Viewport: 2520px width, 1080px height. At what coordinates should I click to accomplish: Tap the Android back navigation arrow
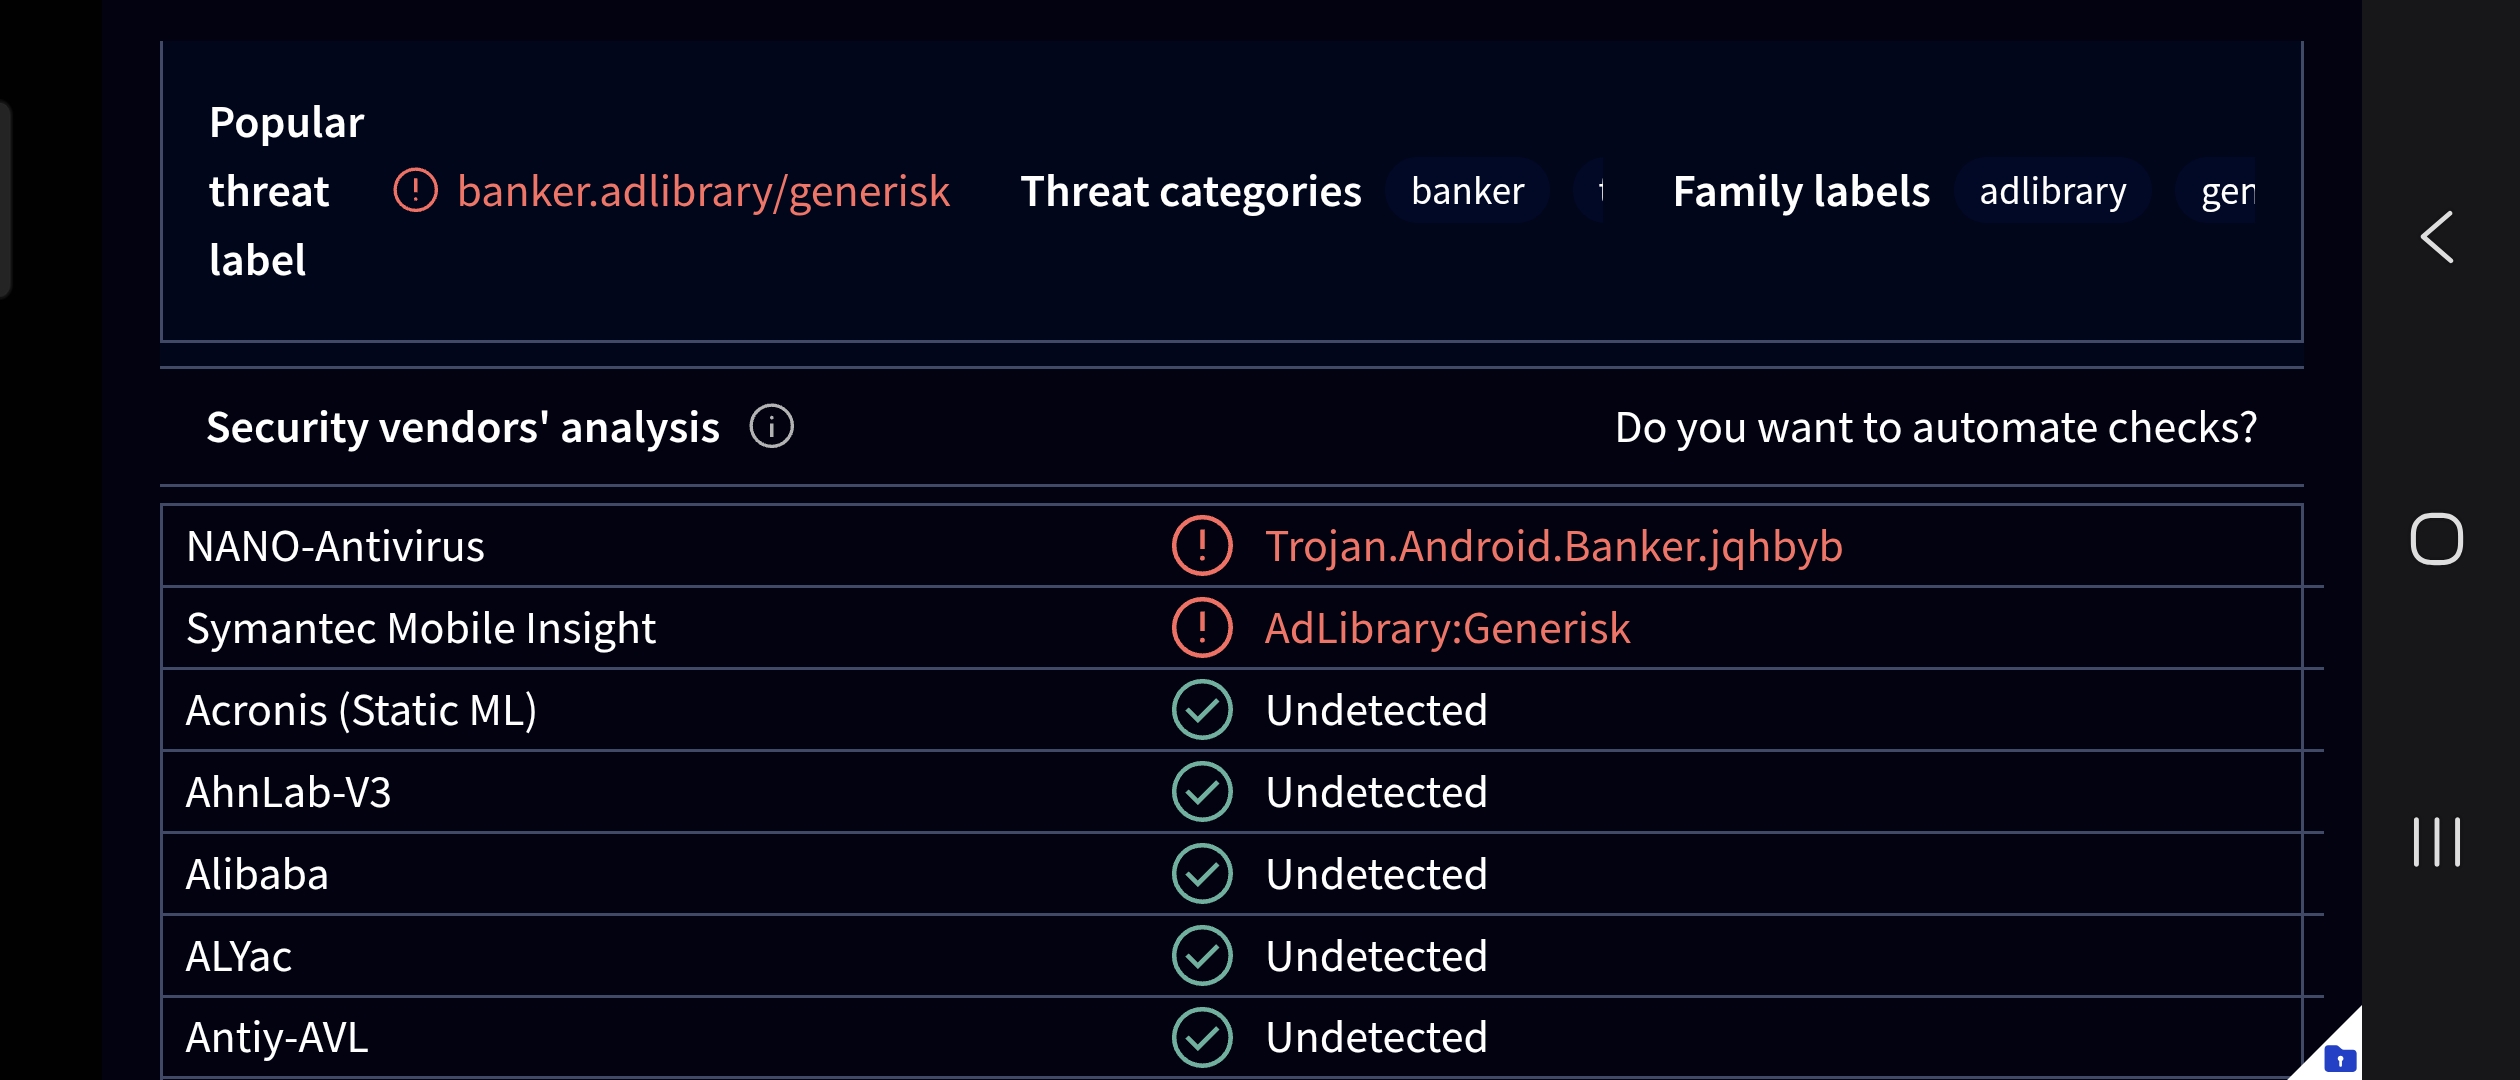(x=2437, y=238)
